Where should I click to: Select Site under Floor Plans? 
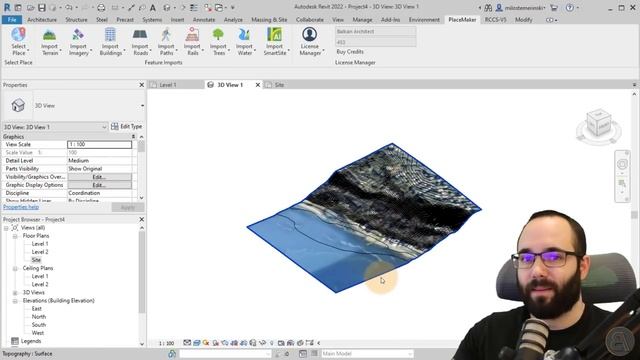[36, 260]
